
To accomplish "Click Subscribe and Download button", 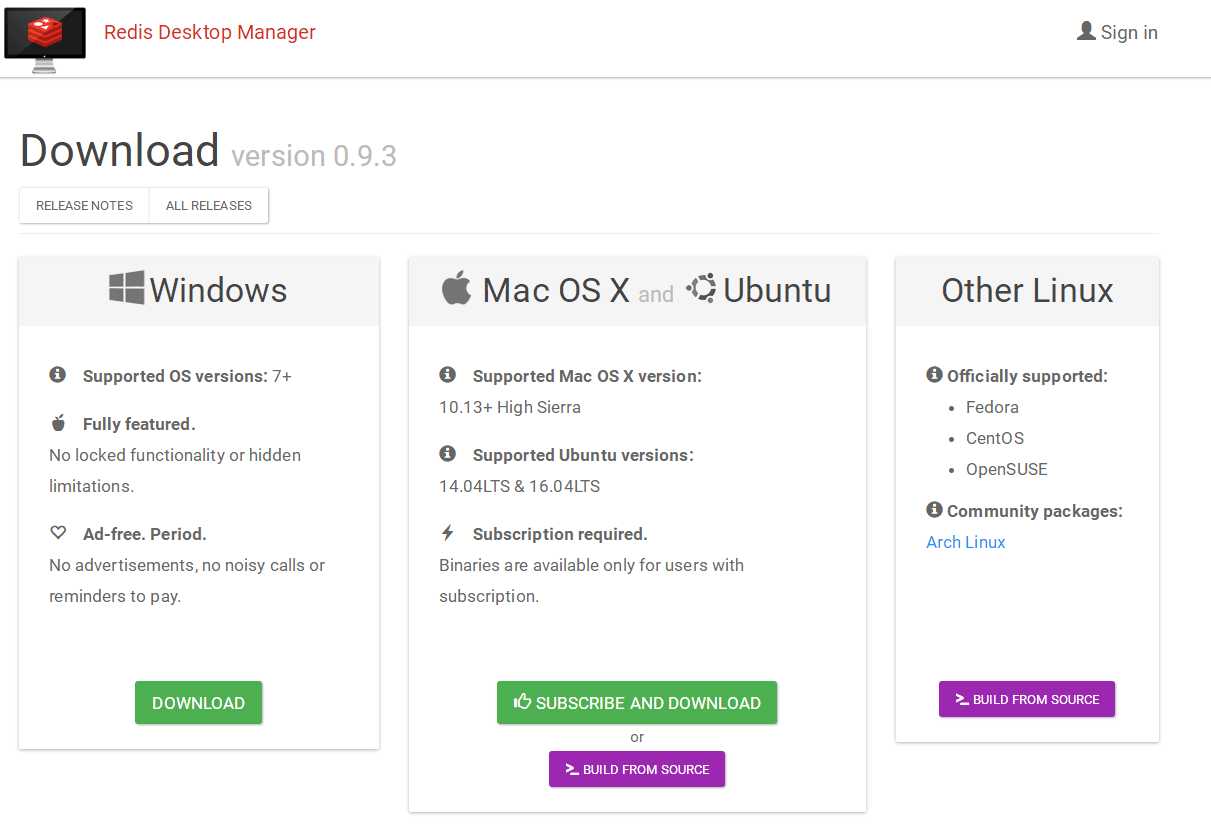I will click(637, 703).
